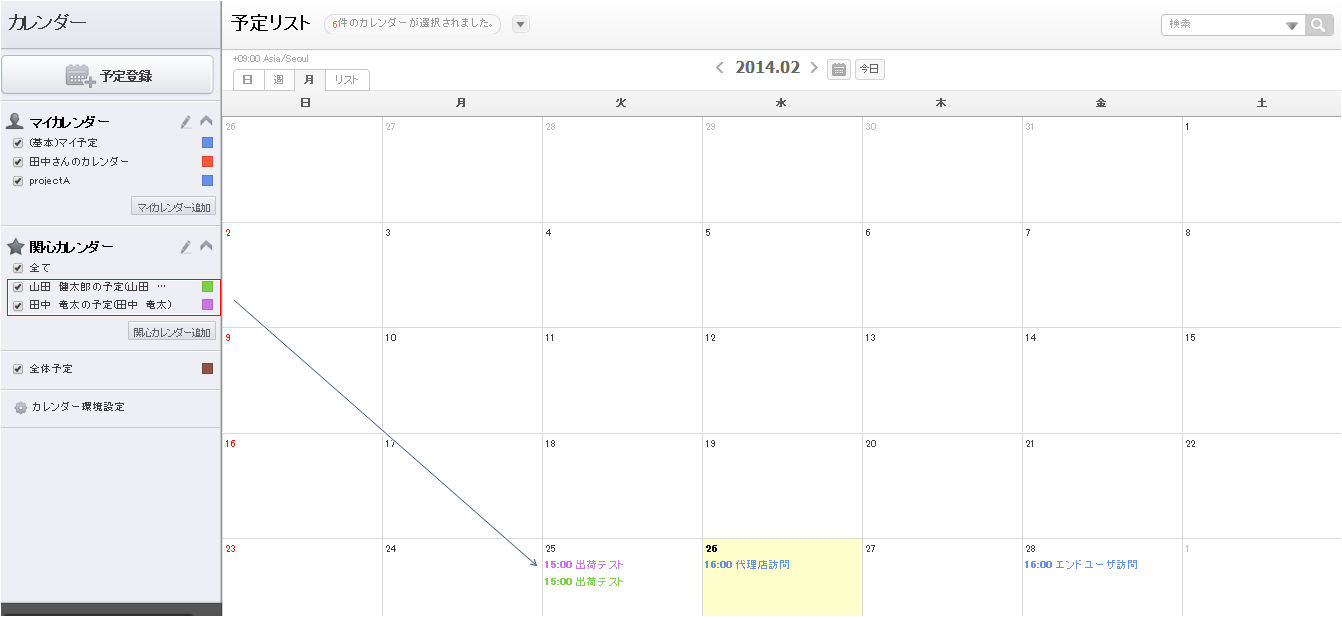1342x617 pixels.
Task: Open カレンダー環境設定 settings link
Action: (x=78, y=407)
